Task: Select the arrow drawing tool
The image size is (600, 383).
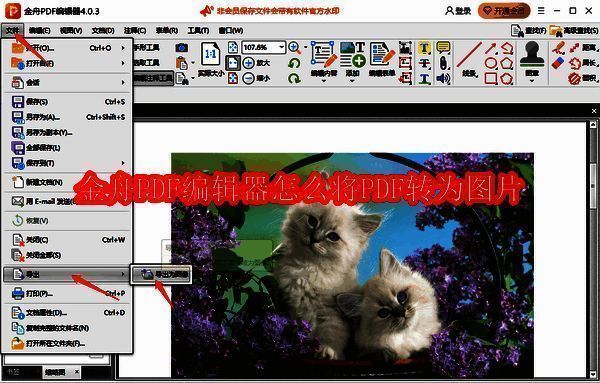Action: 491,48
